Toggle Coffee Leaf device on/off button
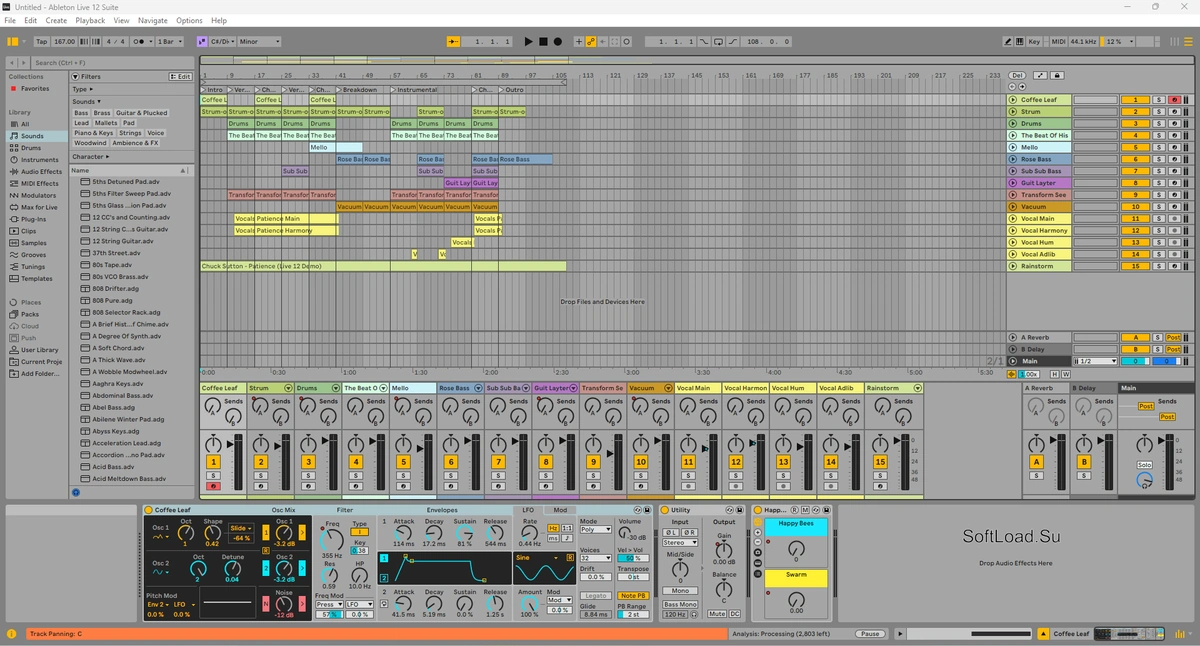1200x646 pixels. tap(148, 510)
